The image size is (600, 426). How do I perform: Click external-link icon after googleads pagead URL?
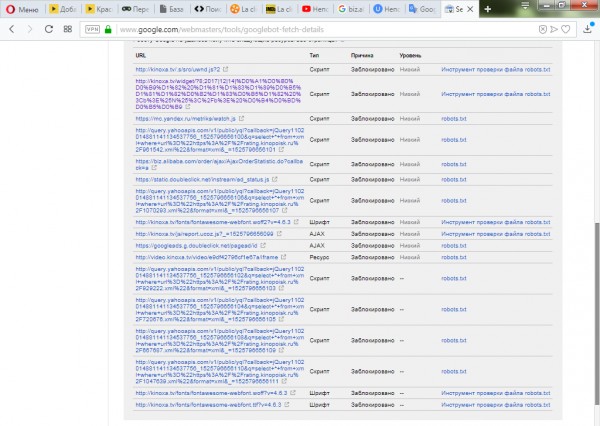263,245
